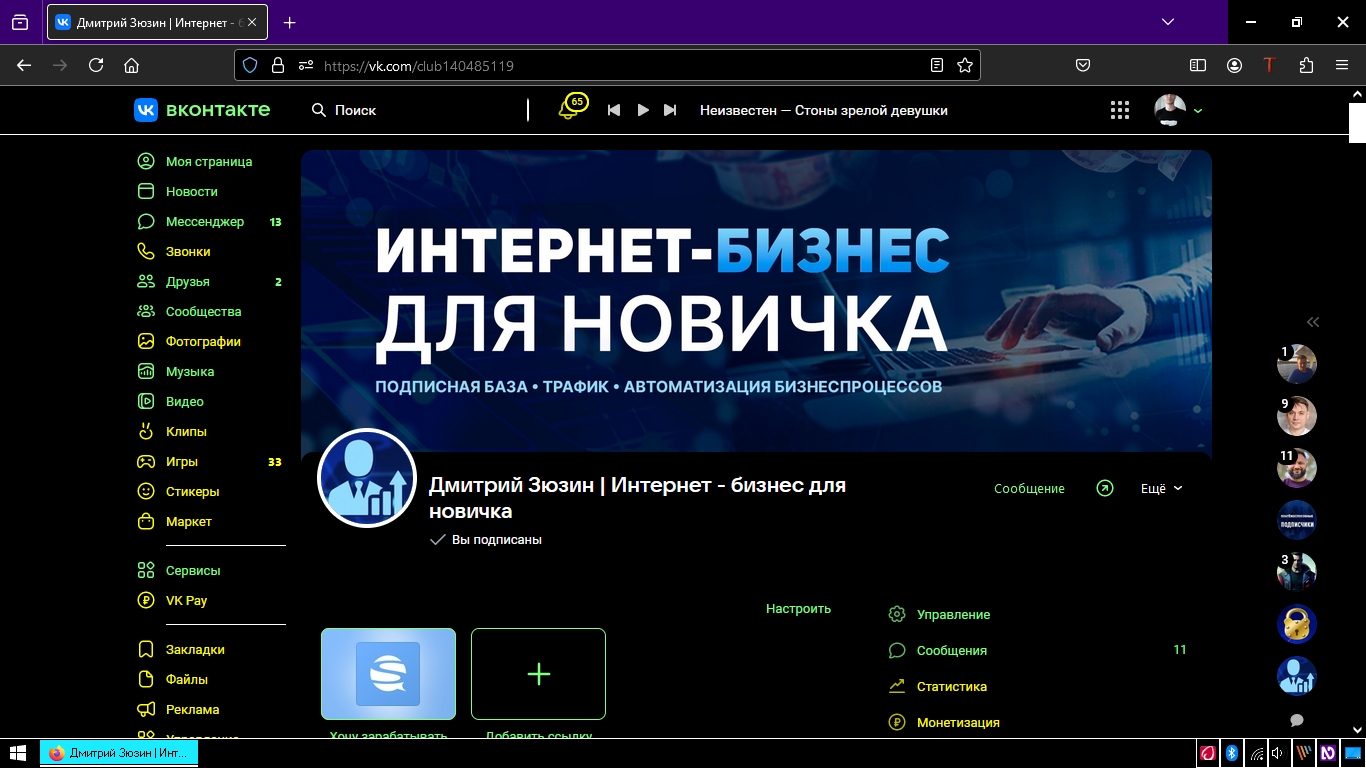Open chat avatar with badge 3
The image size is (1366, 768).
pos(1297,572)
